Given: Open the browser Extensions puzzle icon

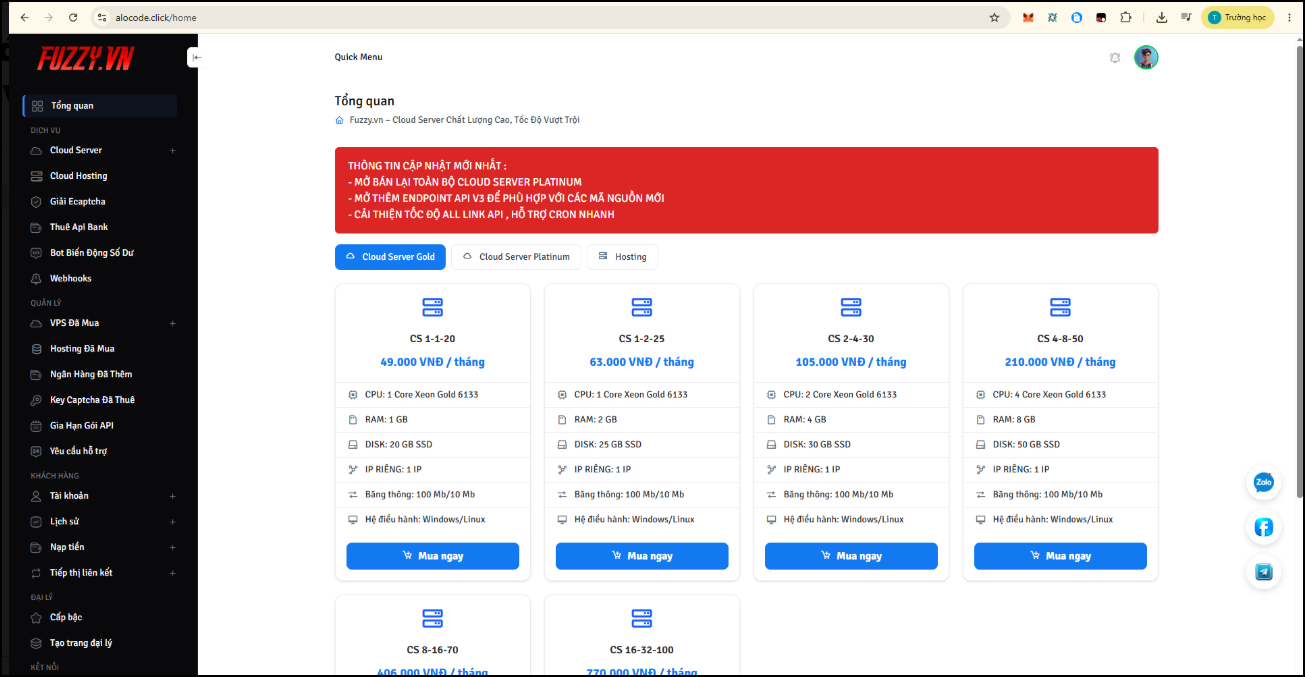Looking at the screenshot, I should pos(1126,17).
